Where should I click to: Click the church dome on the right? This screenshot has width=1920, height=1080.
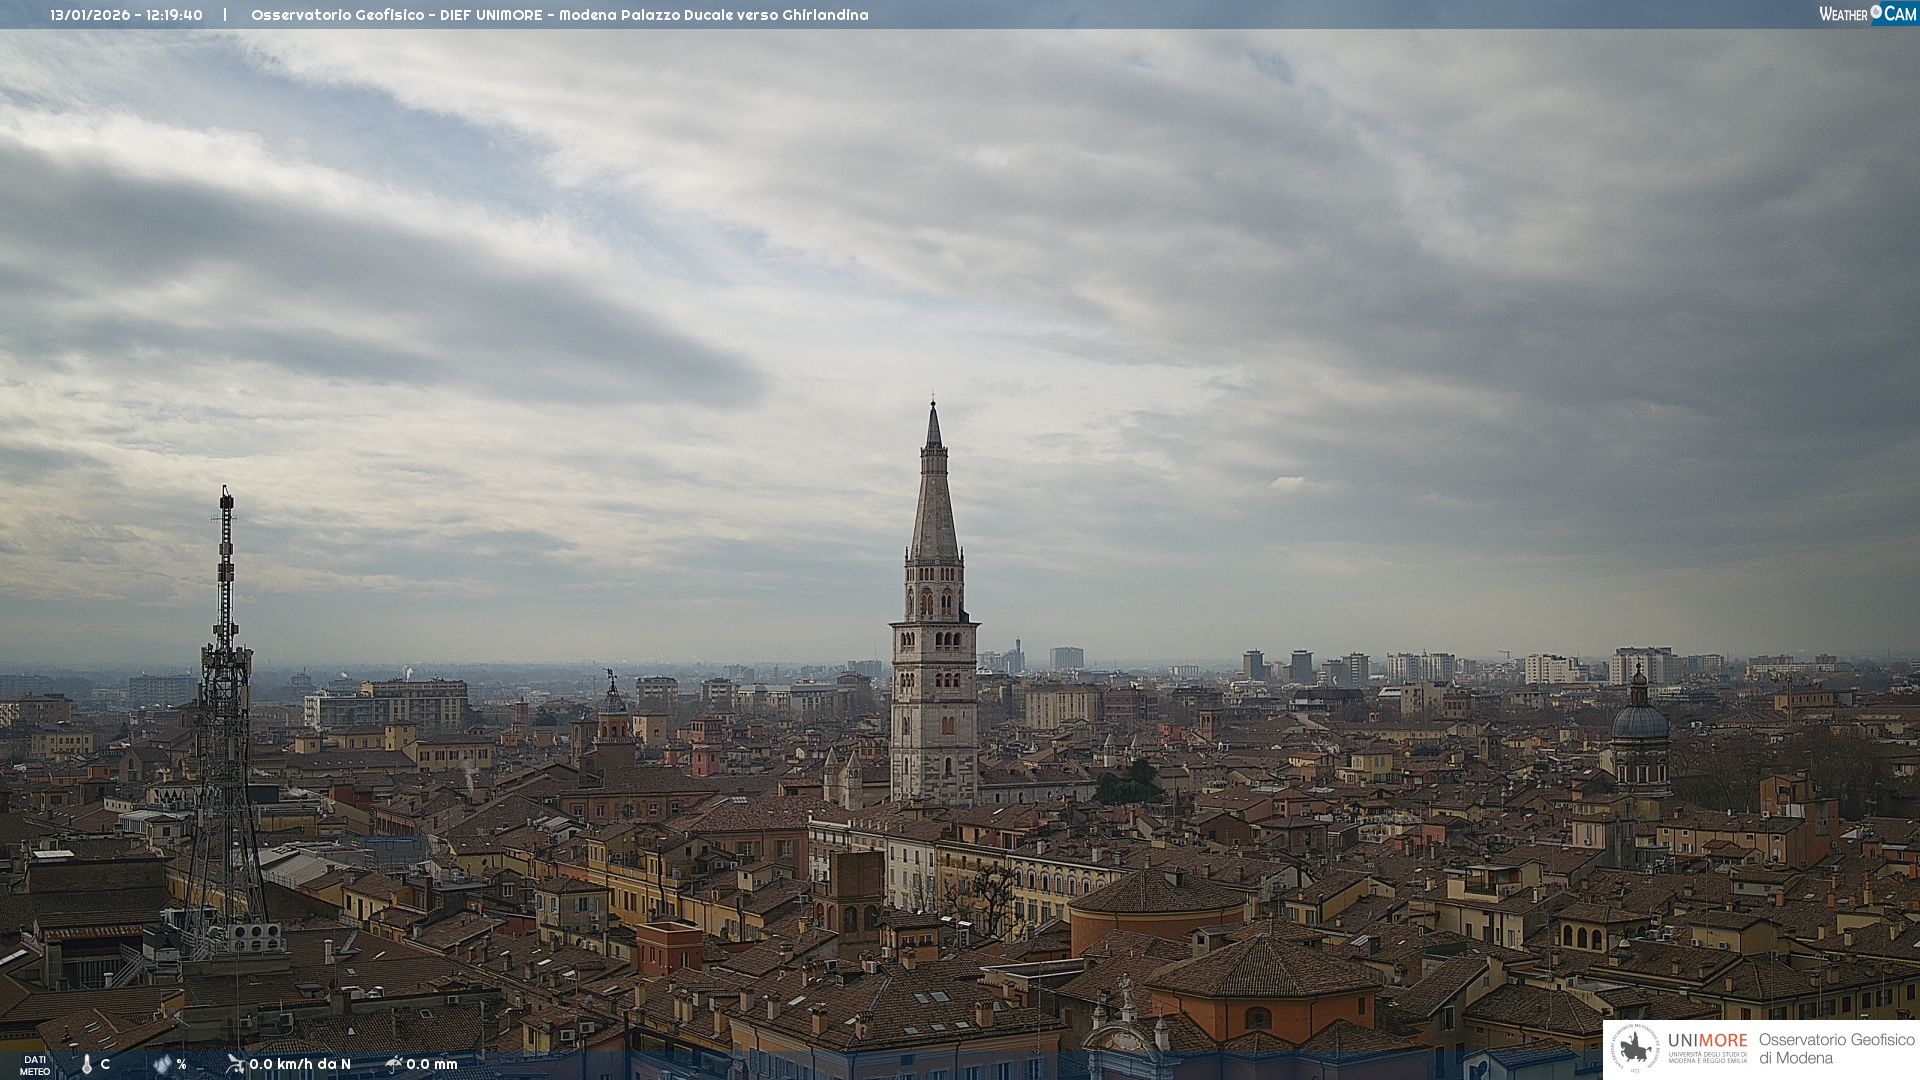point(1640,722)
